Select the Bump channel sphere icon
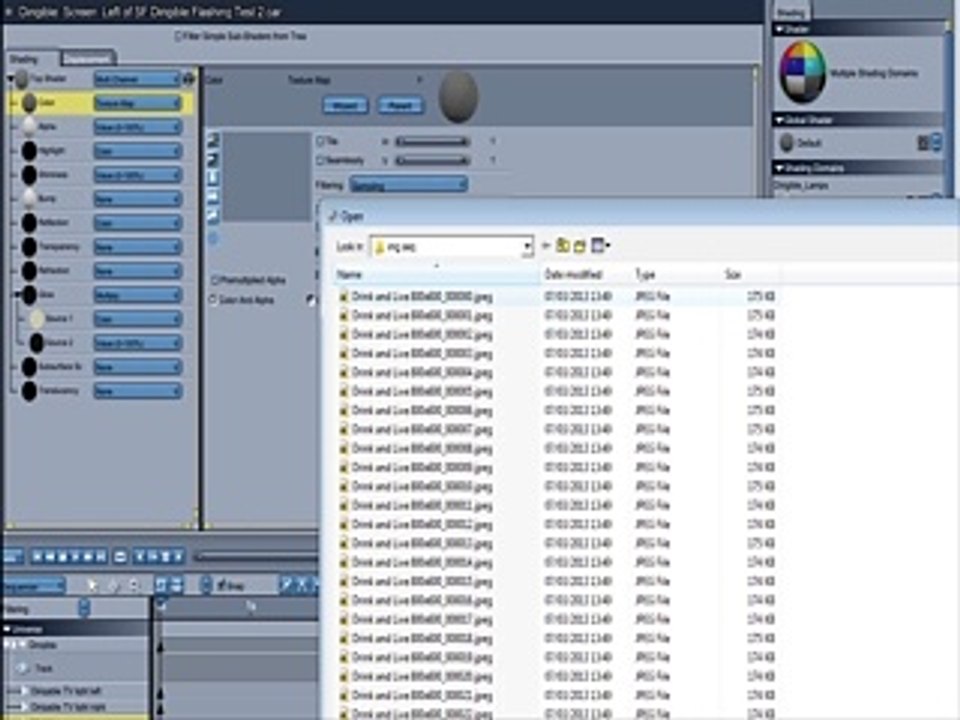960x720 pixels. coord(29,198)
